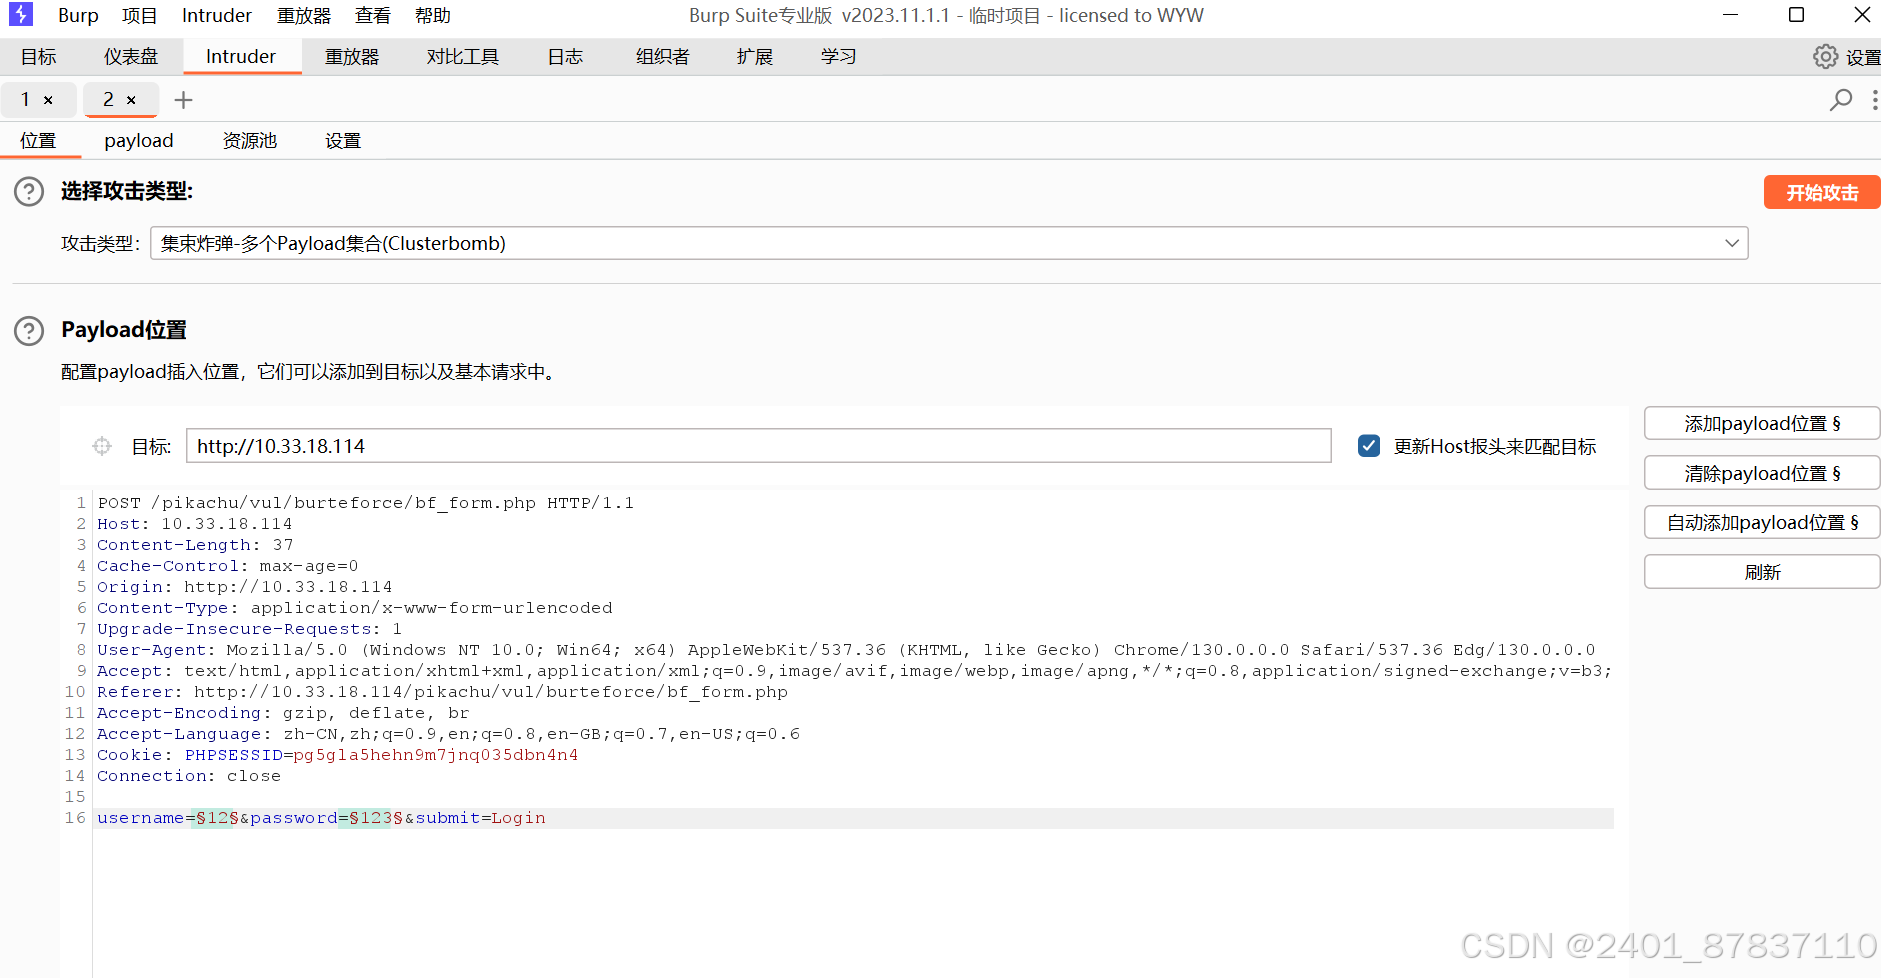Screen dimensions: 1881x978
Task: Click the §12§ username payload marker
Action: point(217,818)
